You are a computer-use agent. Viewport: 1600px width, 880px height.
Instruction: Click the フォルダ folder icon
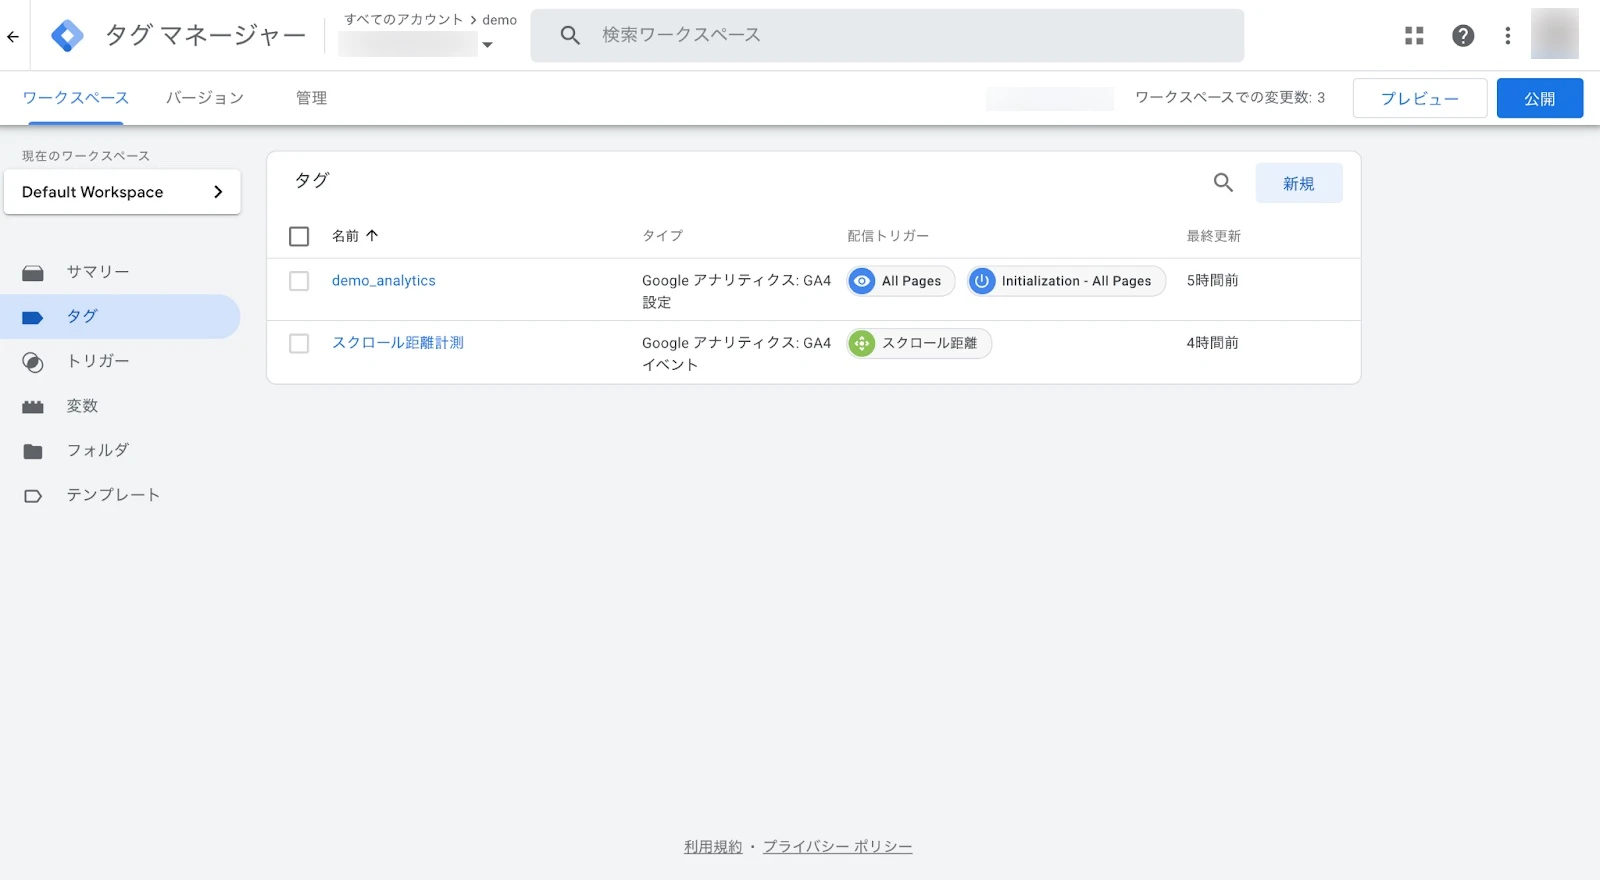point(33,451)
